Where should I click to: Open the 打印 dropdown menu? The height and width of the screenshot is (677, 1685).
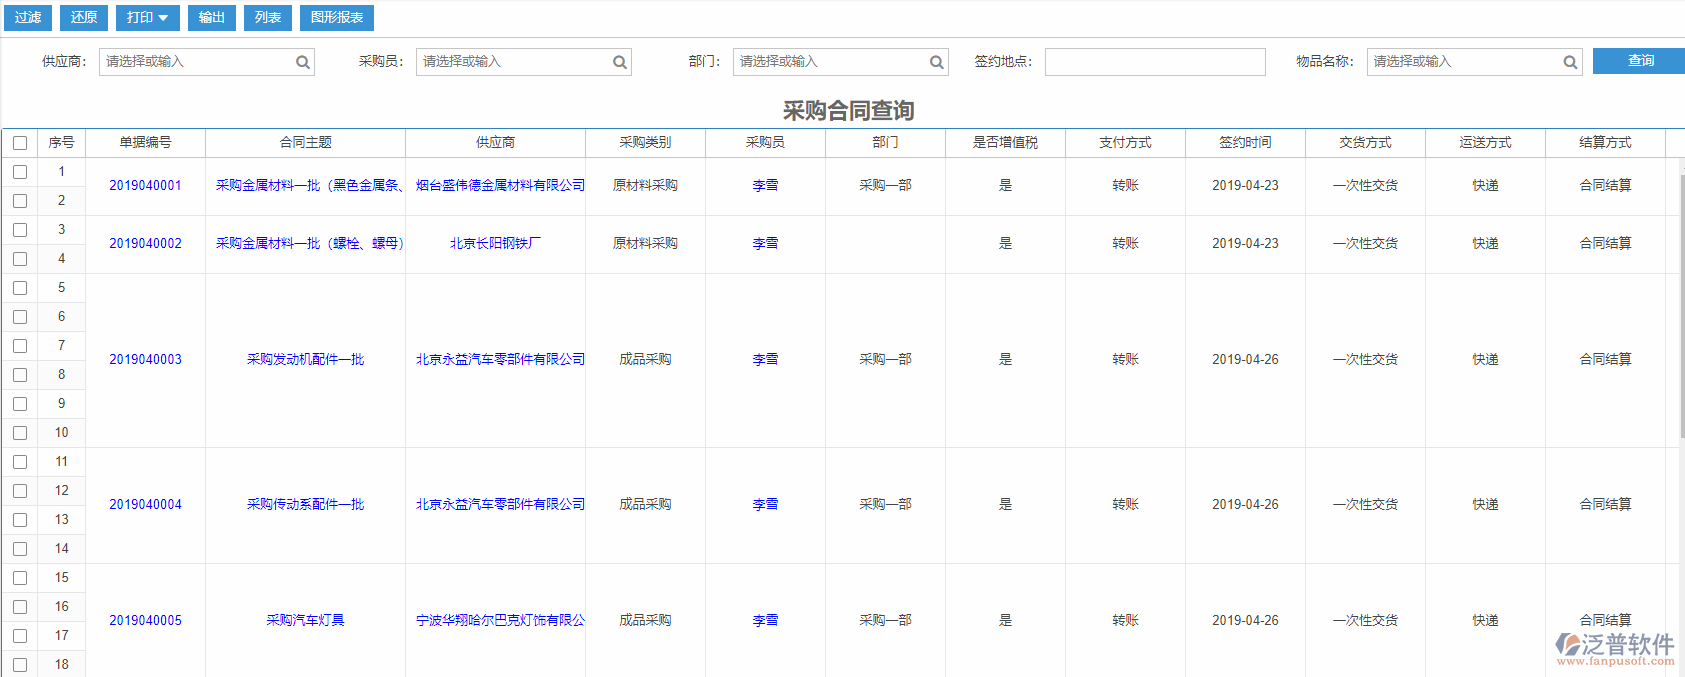click(x=147, y=18)
